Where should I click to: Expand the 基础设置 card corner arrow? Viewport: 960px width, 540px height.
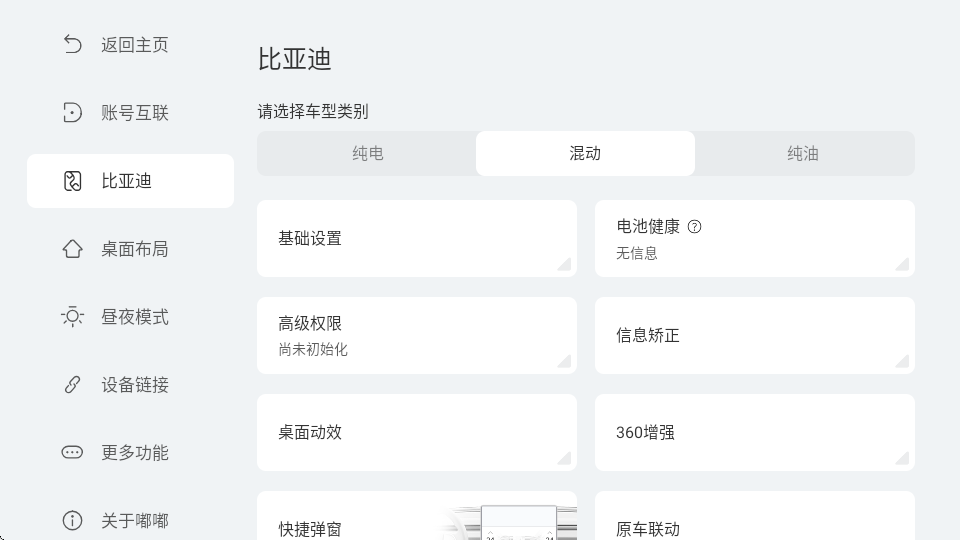coord(565,264)
